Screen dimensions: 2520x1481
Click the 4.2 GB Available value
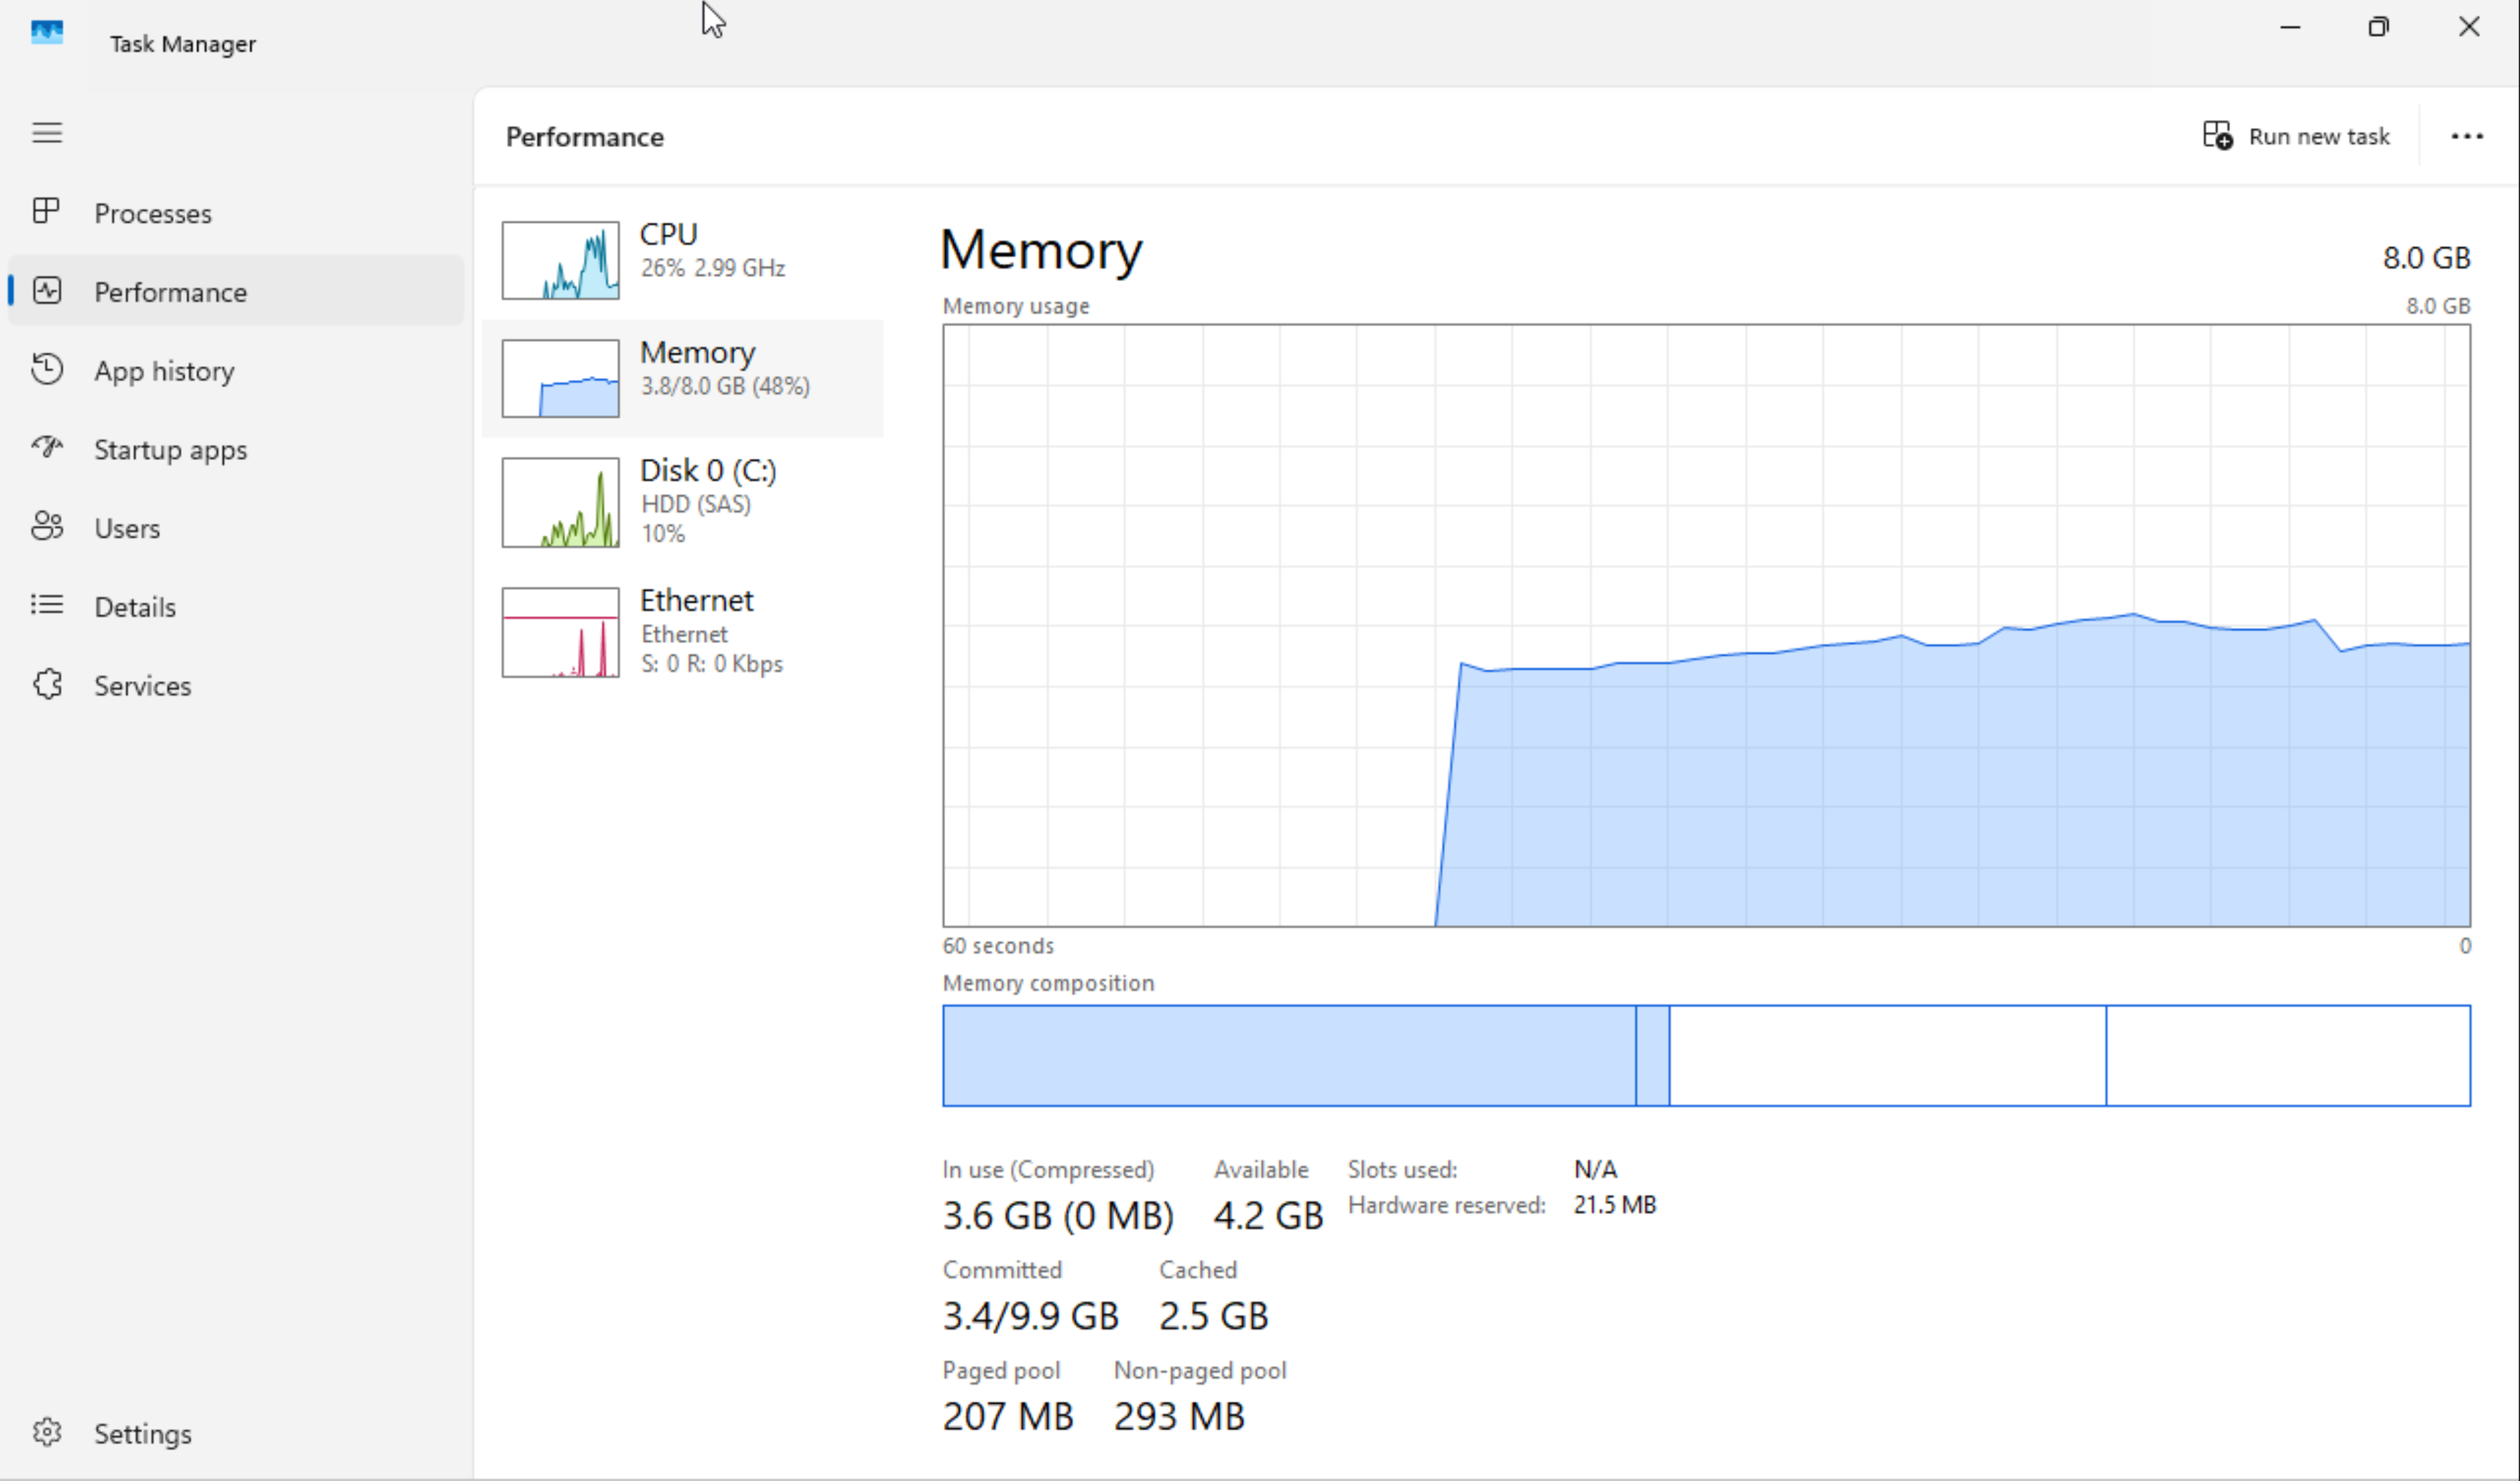(1268, 1216)
